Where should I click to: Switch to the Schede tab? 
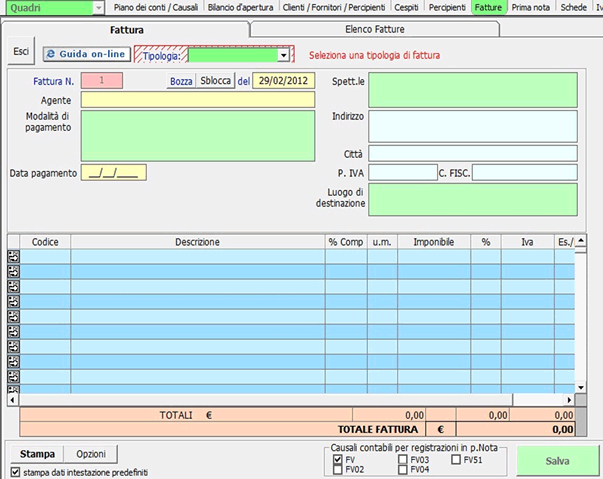pos(573,7)
